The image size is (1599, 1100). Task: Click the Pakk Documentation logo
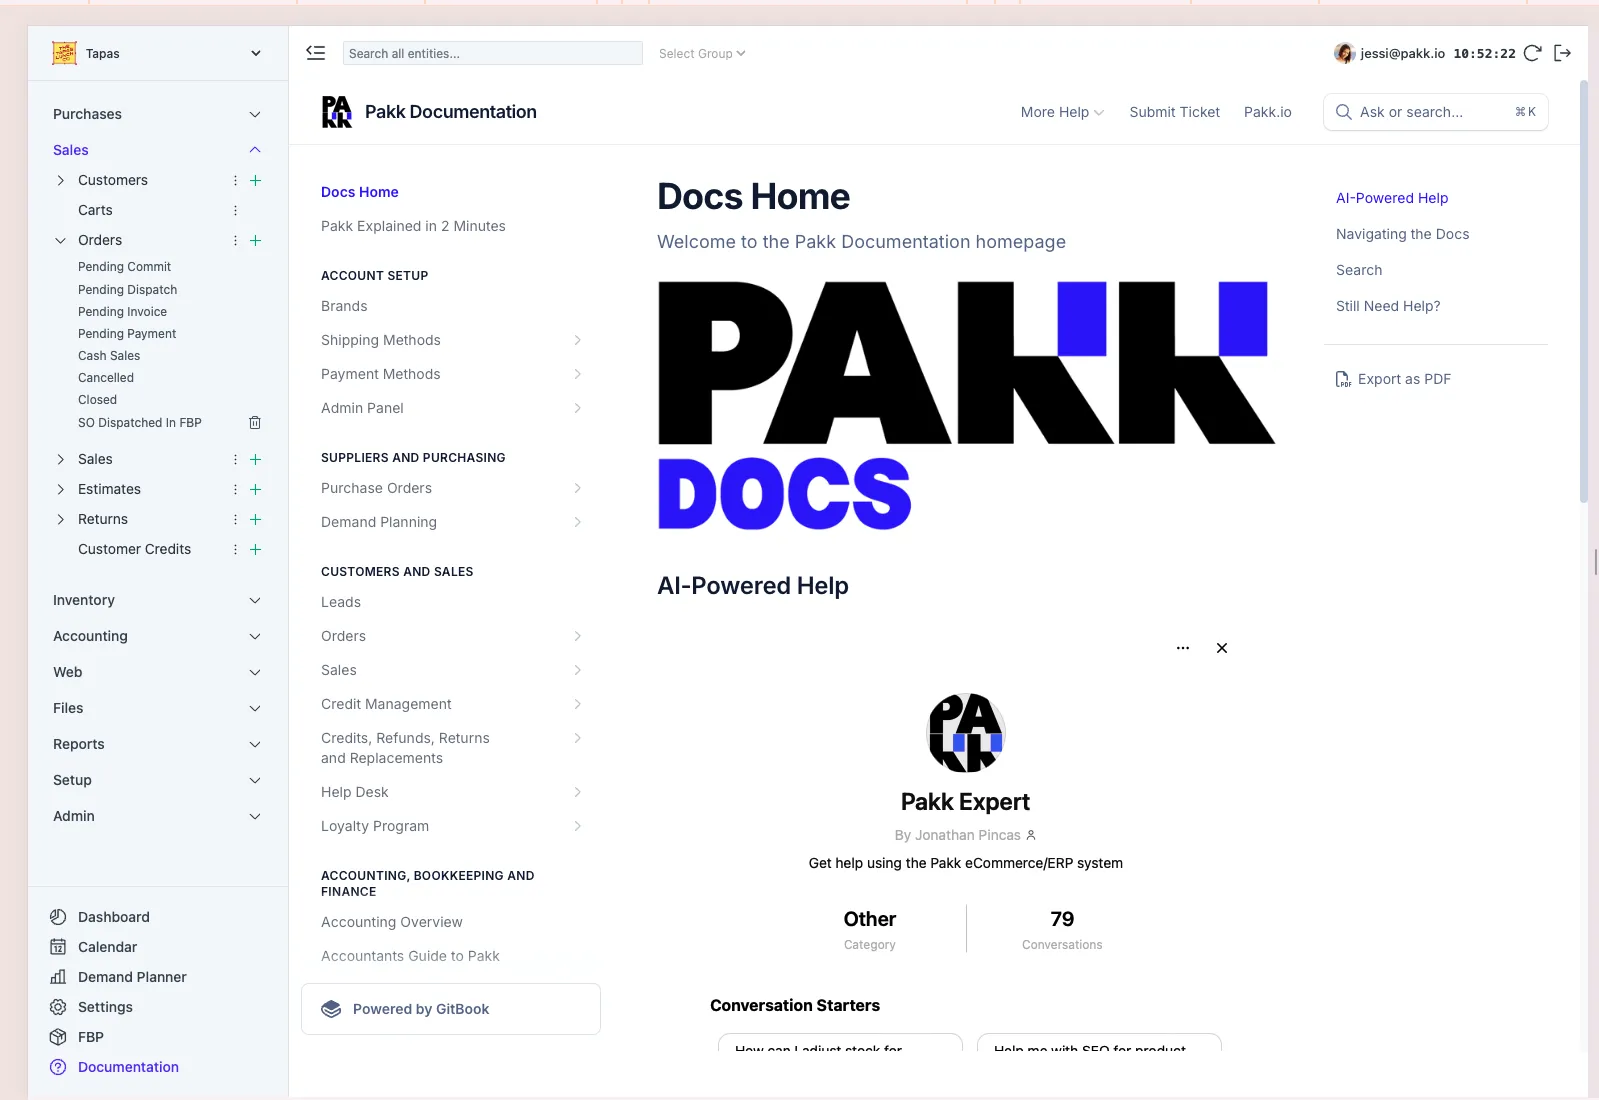click(337, 112)
